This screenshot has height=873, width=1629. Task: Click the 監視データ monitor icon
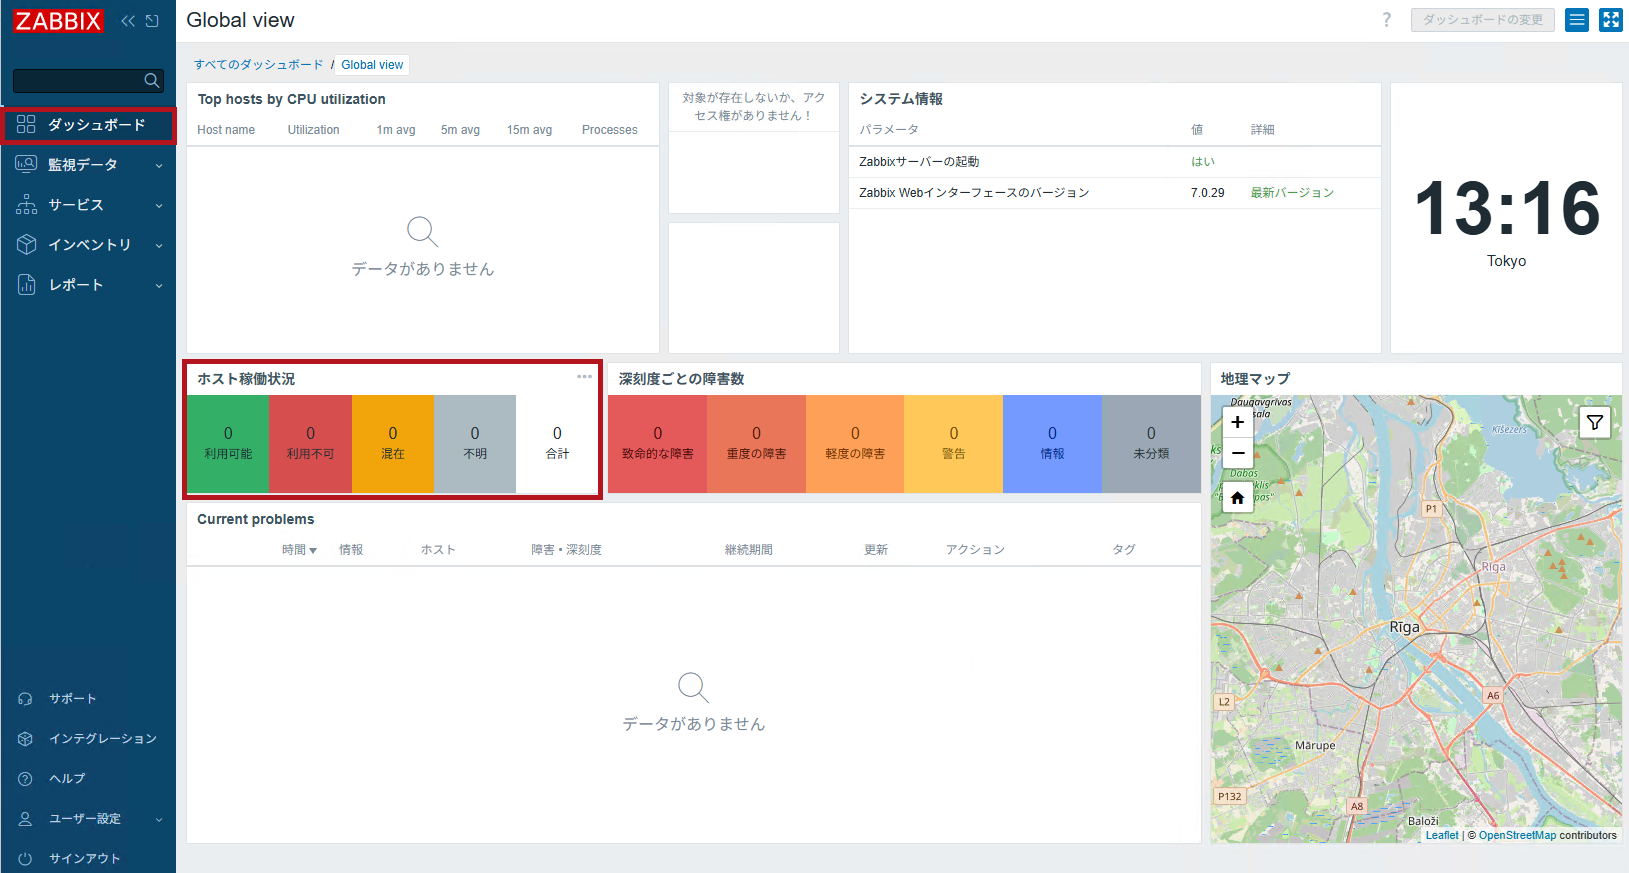coord(26,164)
